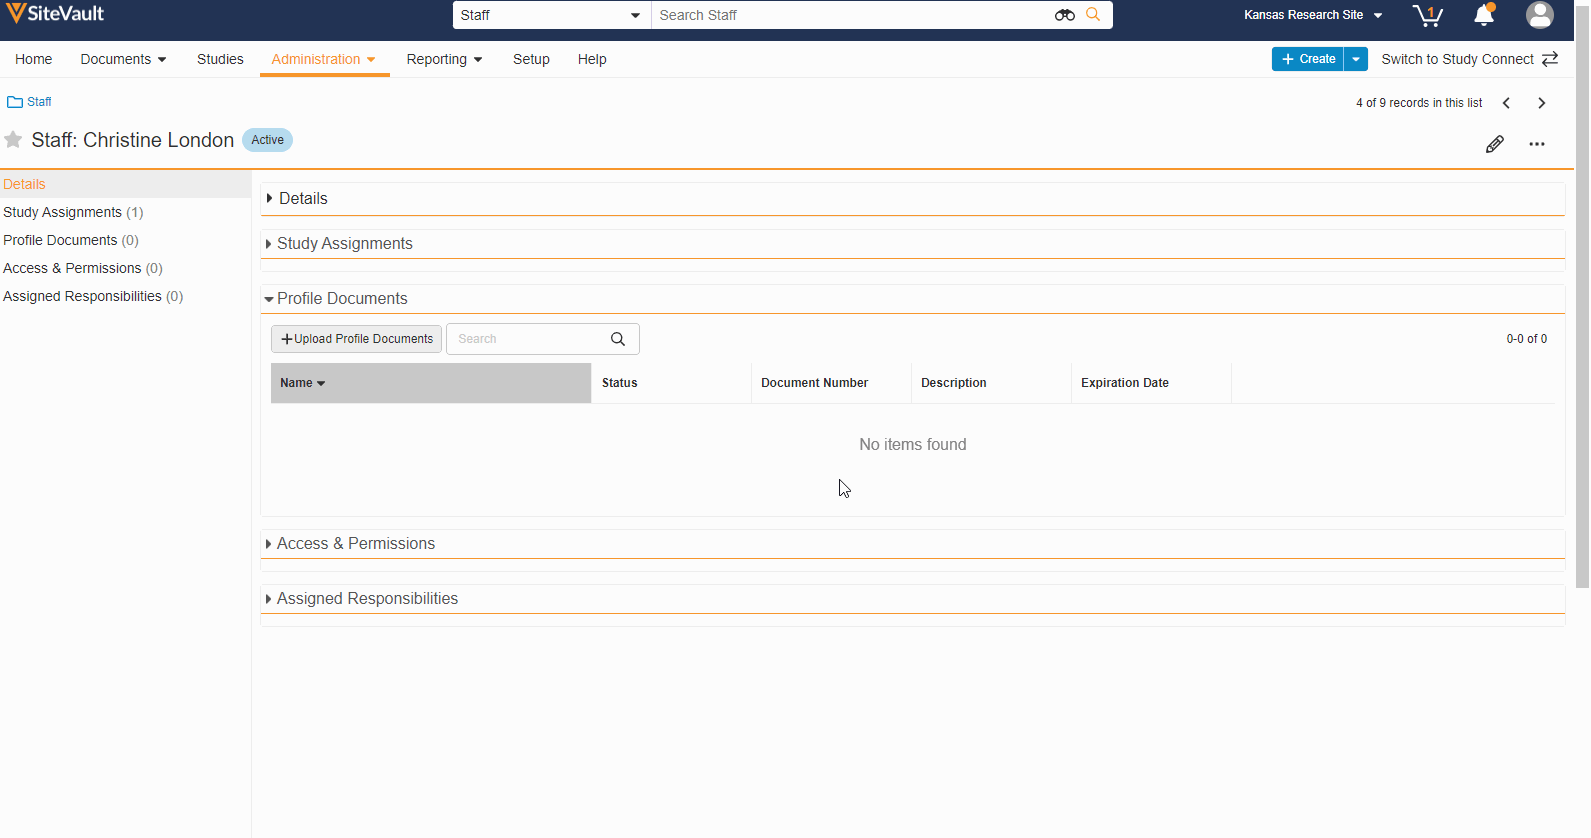
Task: Open the three-dot actions menu
Action: click(1537, 144)
